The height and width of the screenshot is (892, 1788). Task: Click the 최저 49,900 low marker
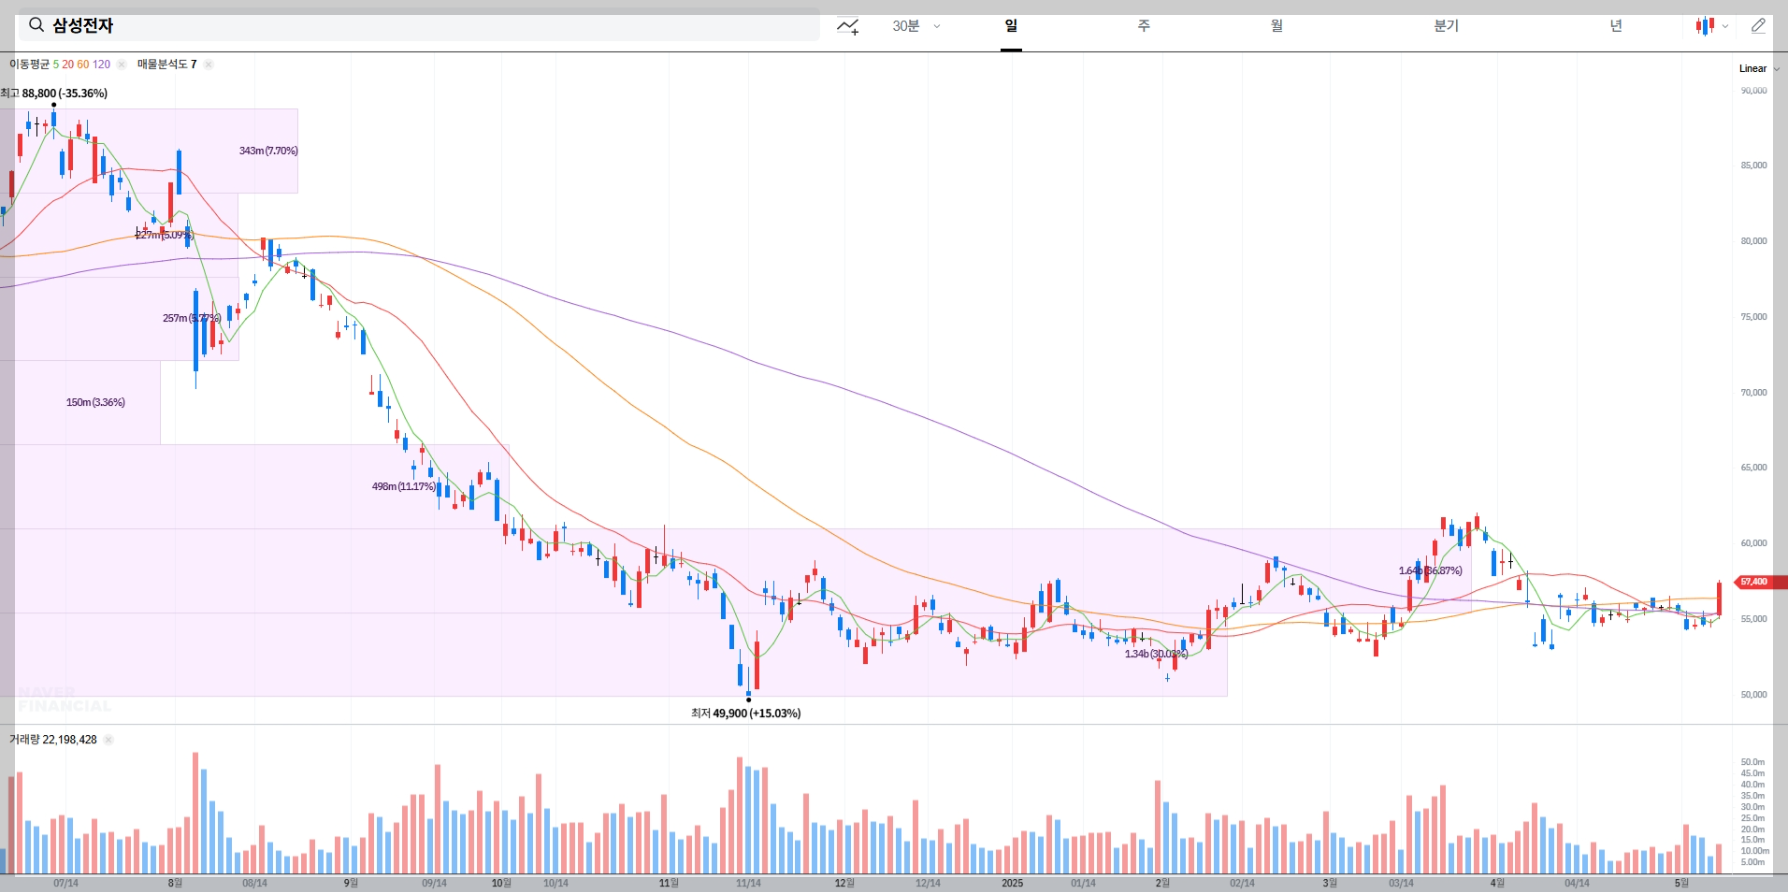tap(746, 713)
